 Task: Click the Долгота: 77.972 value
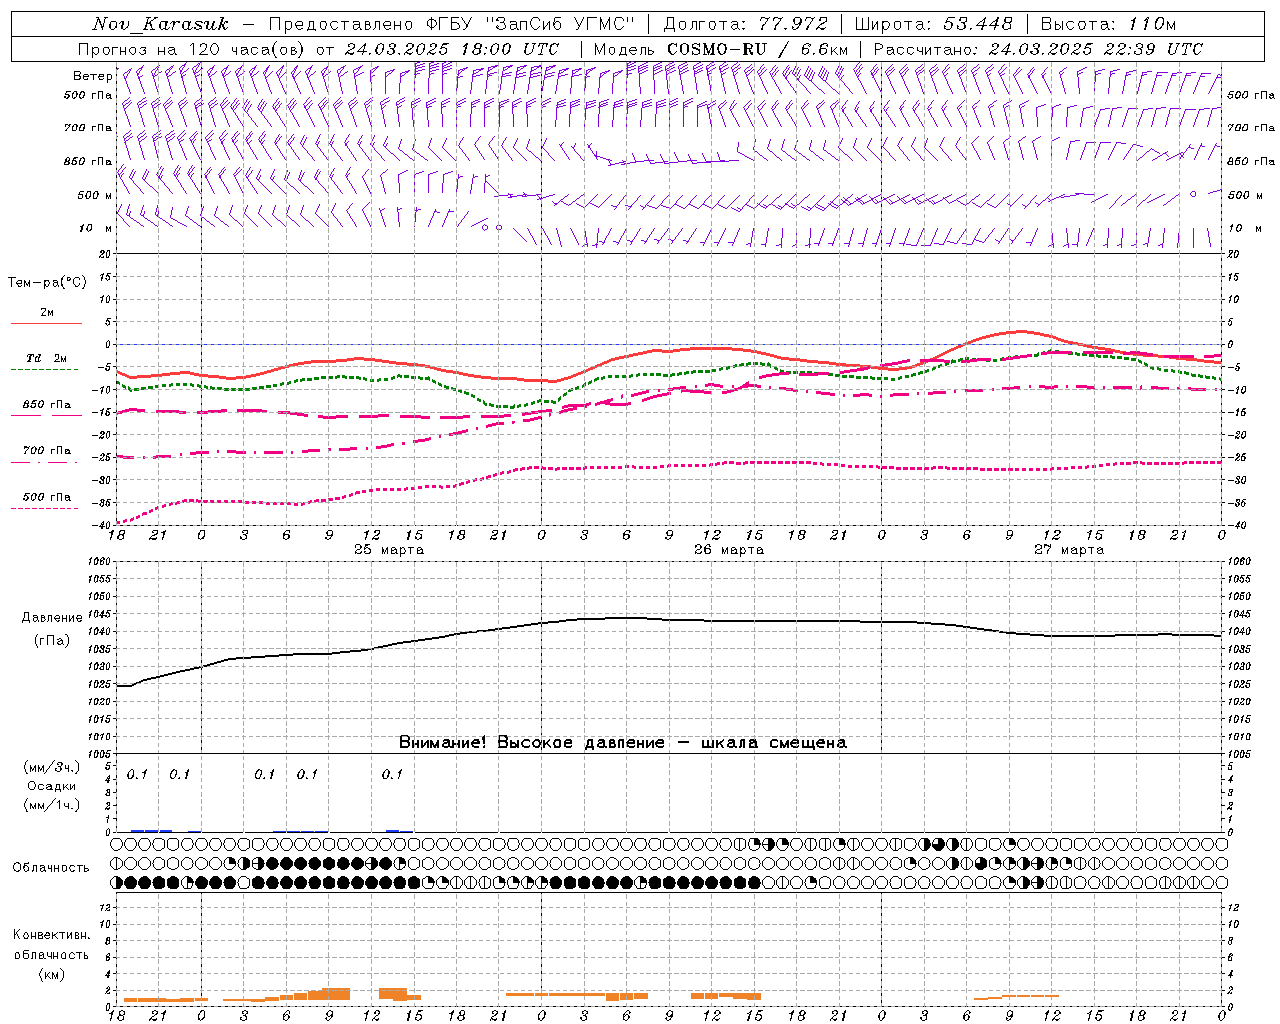(746, 24)
